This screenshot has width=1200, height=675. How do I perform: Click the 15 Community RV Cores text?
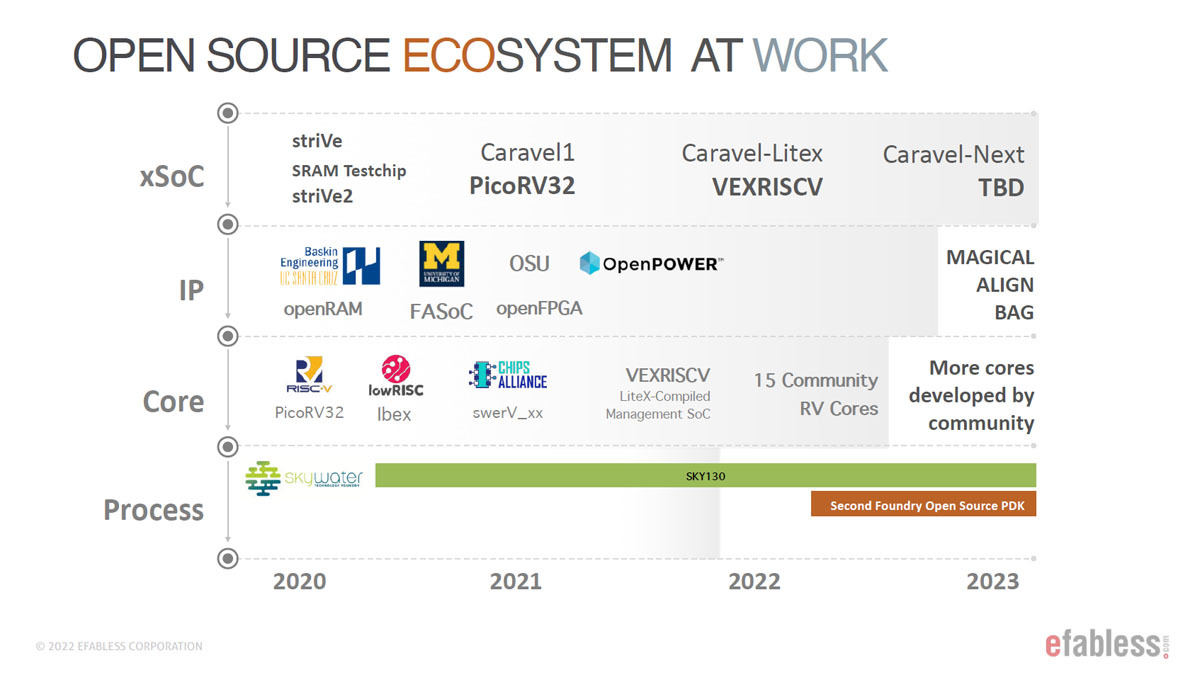coord(816,394)
